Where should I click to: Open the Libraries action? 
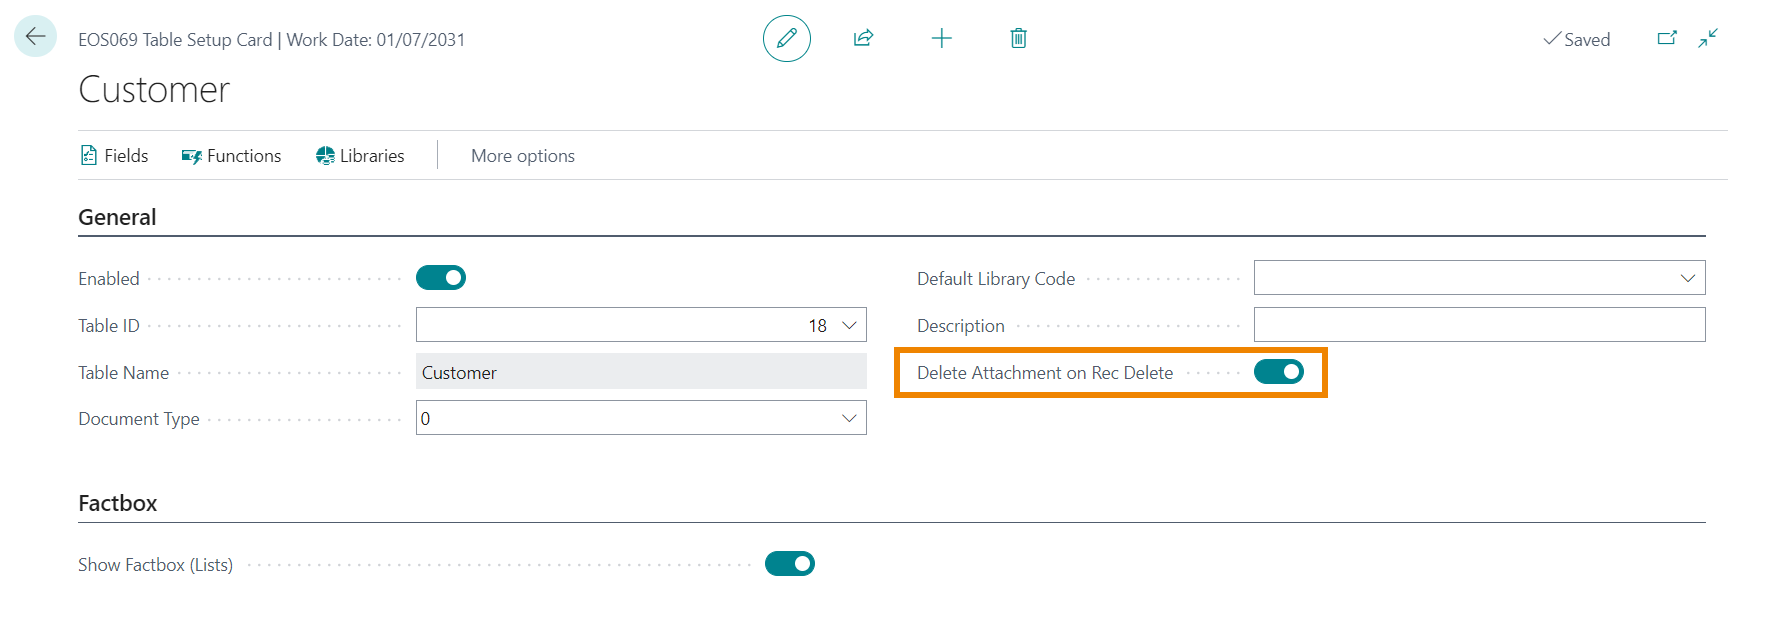click(360, 156)
